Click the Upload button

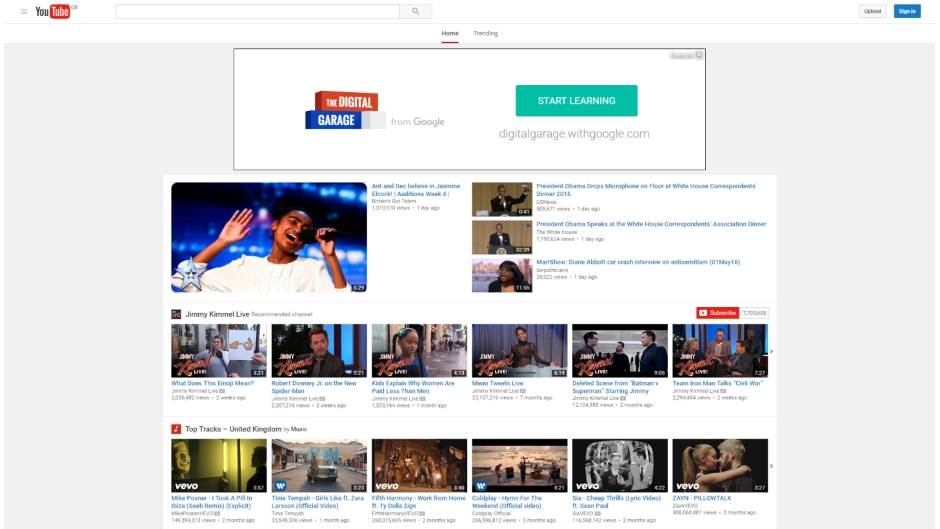point(872,11)
